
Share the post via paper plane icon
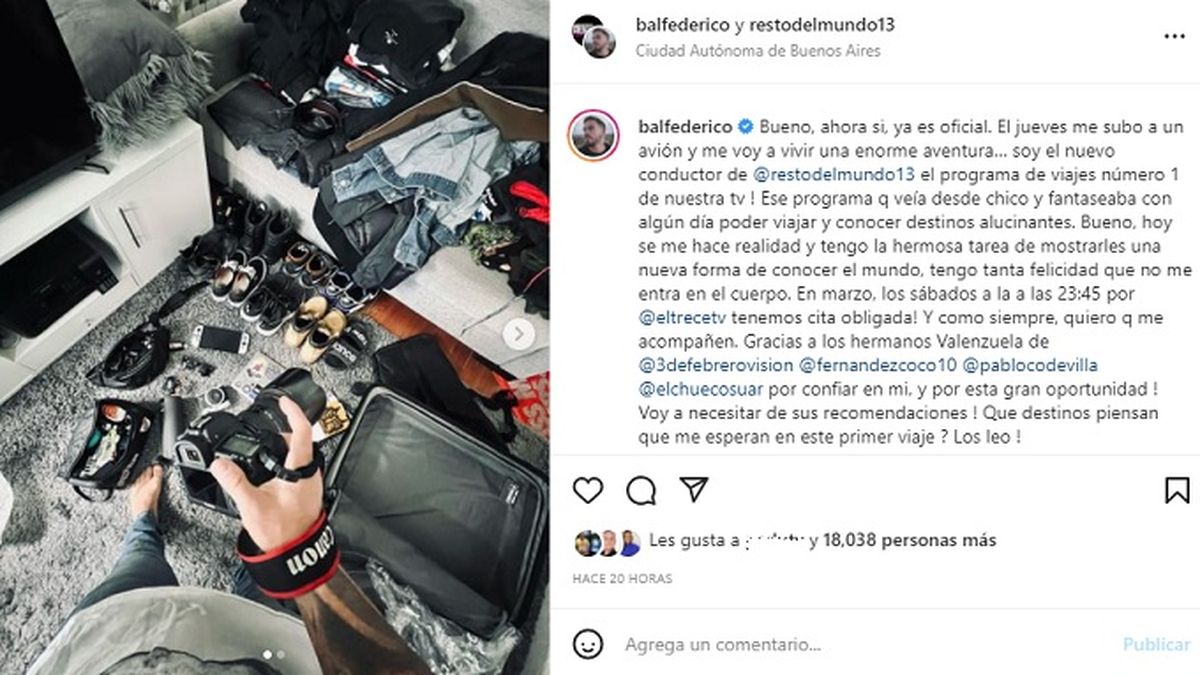[694, 490]
